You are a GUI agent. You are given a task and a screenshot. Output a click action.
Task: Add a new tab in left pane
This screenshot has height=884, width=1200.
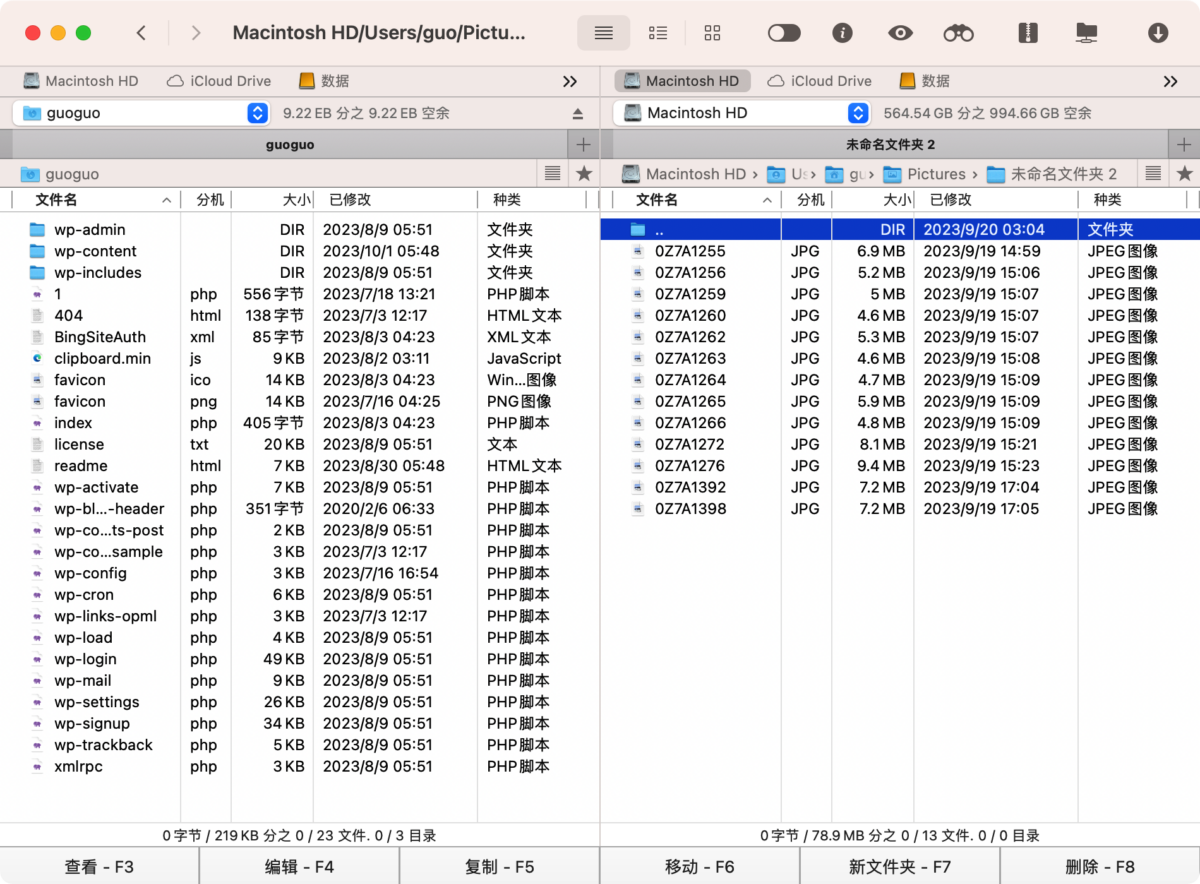(583, 145)
